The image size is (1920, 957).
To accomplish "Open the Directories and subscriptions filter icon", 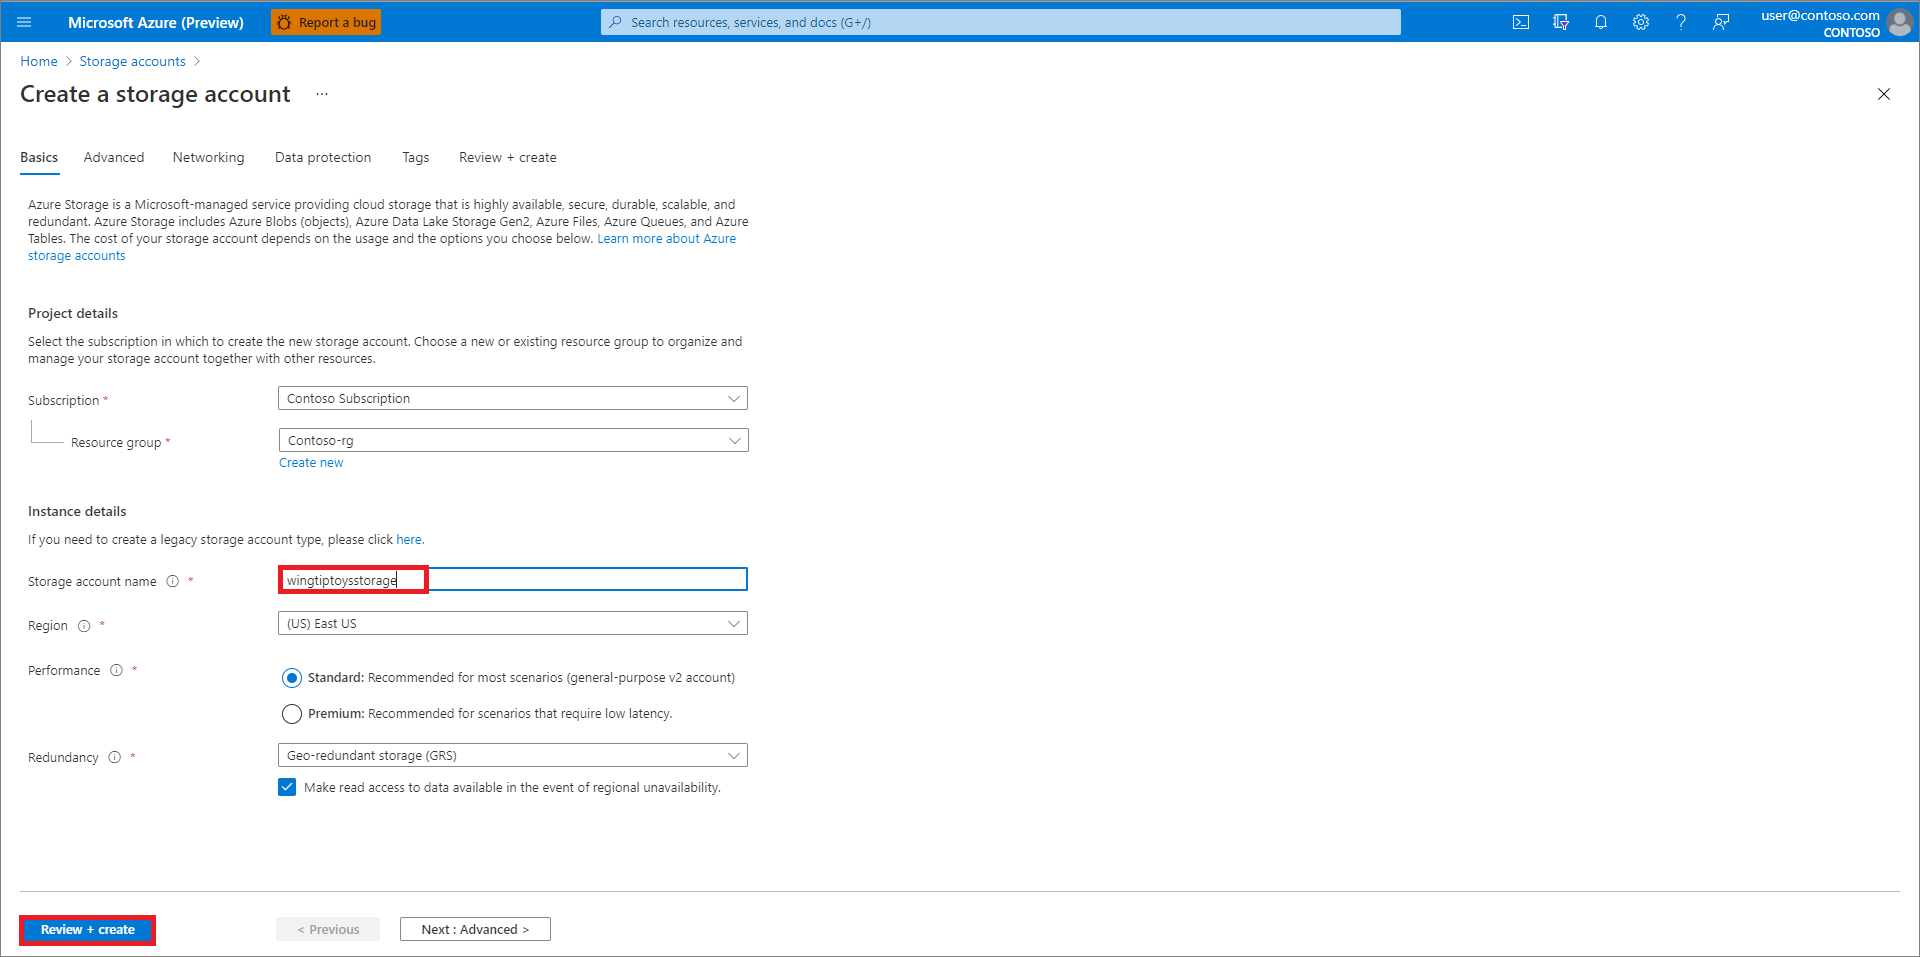I will (x=1561, y=21).
